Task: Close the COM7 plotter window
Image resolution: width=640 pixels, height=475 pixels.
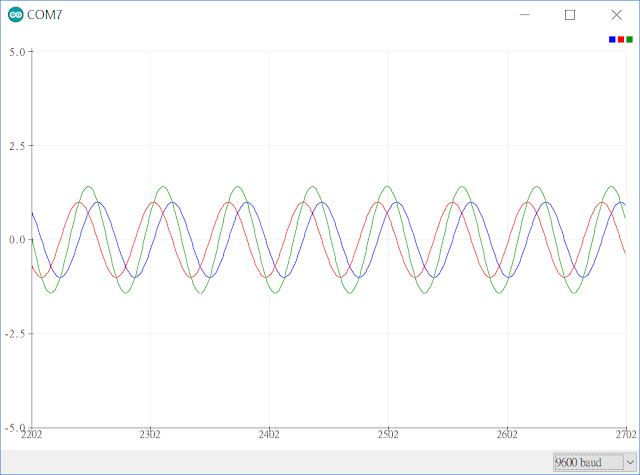Action: click(616, 15)
